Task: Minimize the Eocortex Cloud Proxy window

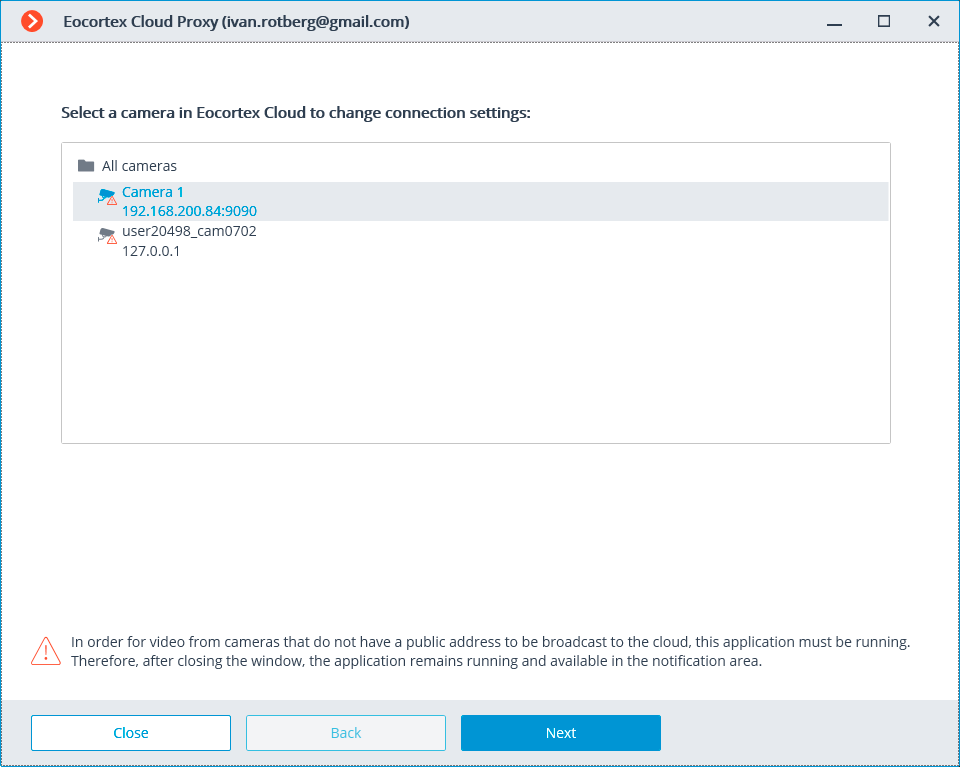Action: [x=834, y=21]
